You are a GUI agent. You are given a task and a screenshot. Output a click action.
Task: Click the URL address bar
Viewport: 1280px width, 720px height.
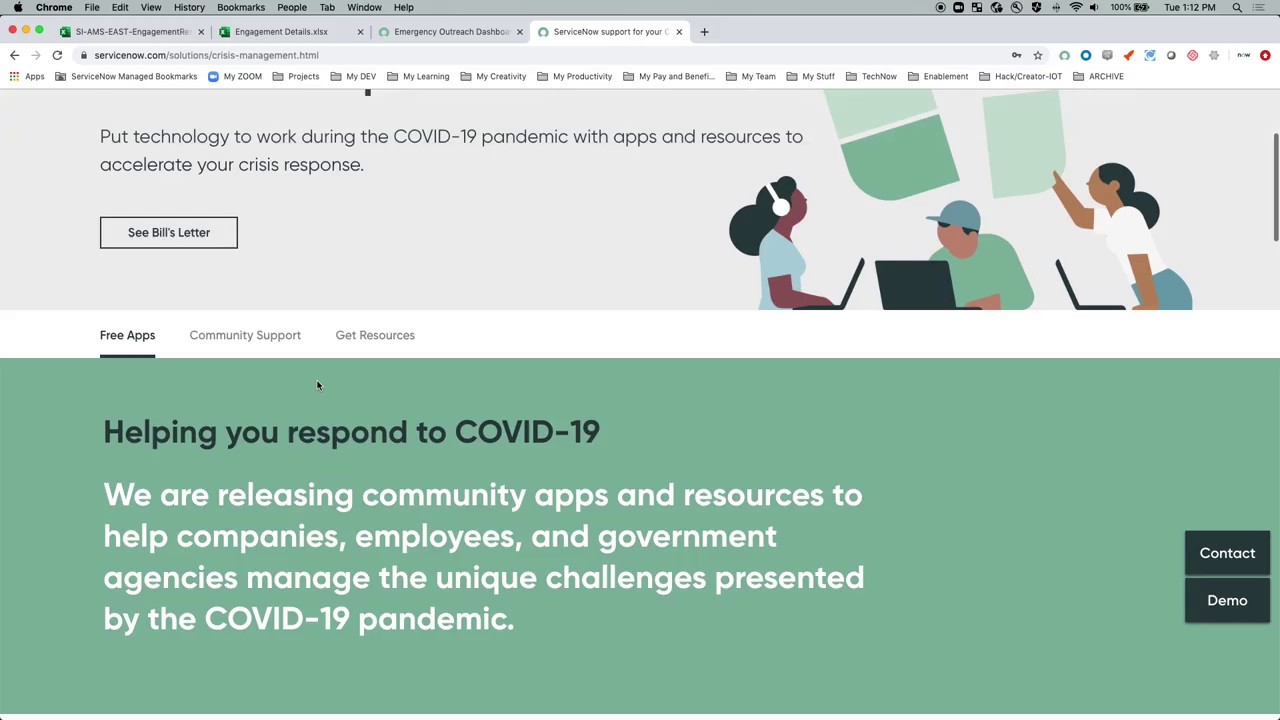pyautogui.click(x=500, y=55)
